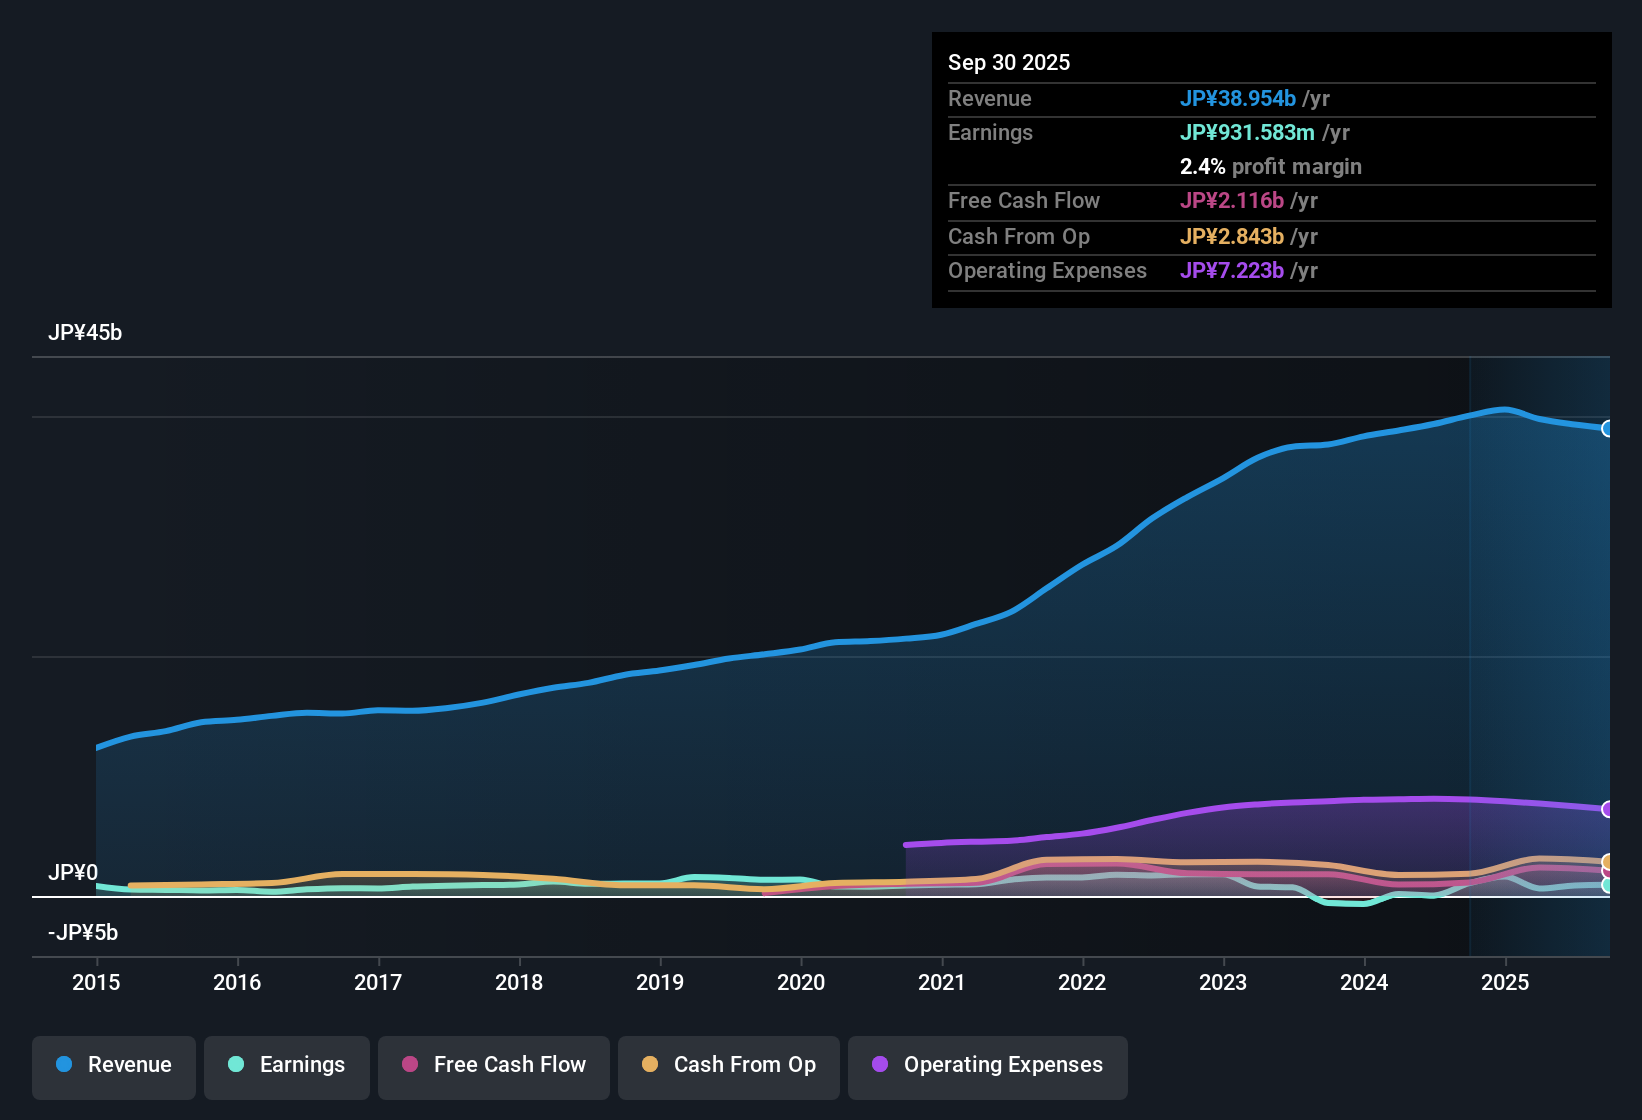The image size is (1642, 1120).
Task: Toggle the Operating Expenses series off
Action: pos(987,1066)
